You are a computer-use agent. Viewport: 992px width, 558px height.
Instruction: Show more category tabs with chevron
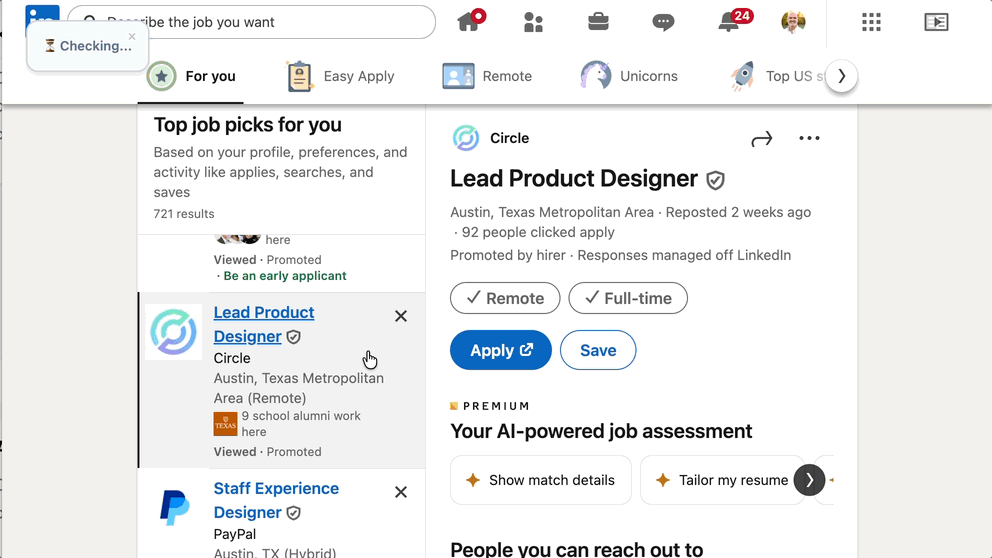841,76
